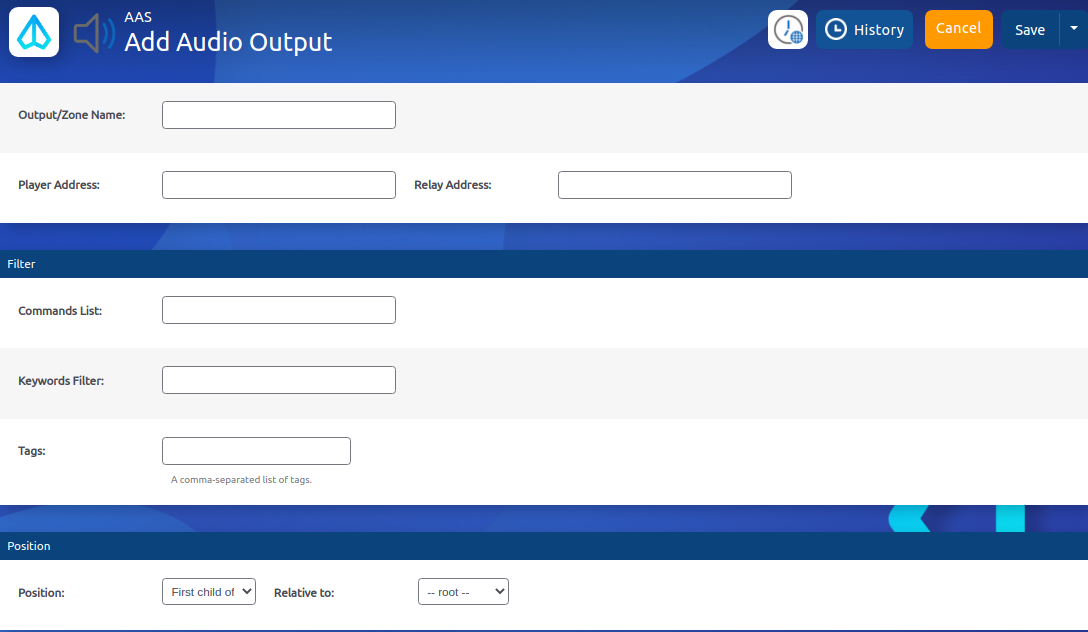Screen dimensions: 1088x632
Task: Click the Tags field label
Action: click(x=32, y=451)
